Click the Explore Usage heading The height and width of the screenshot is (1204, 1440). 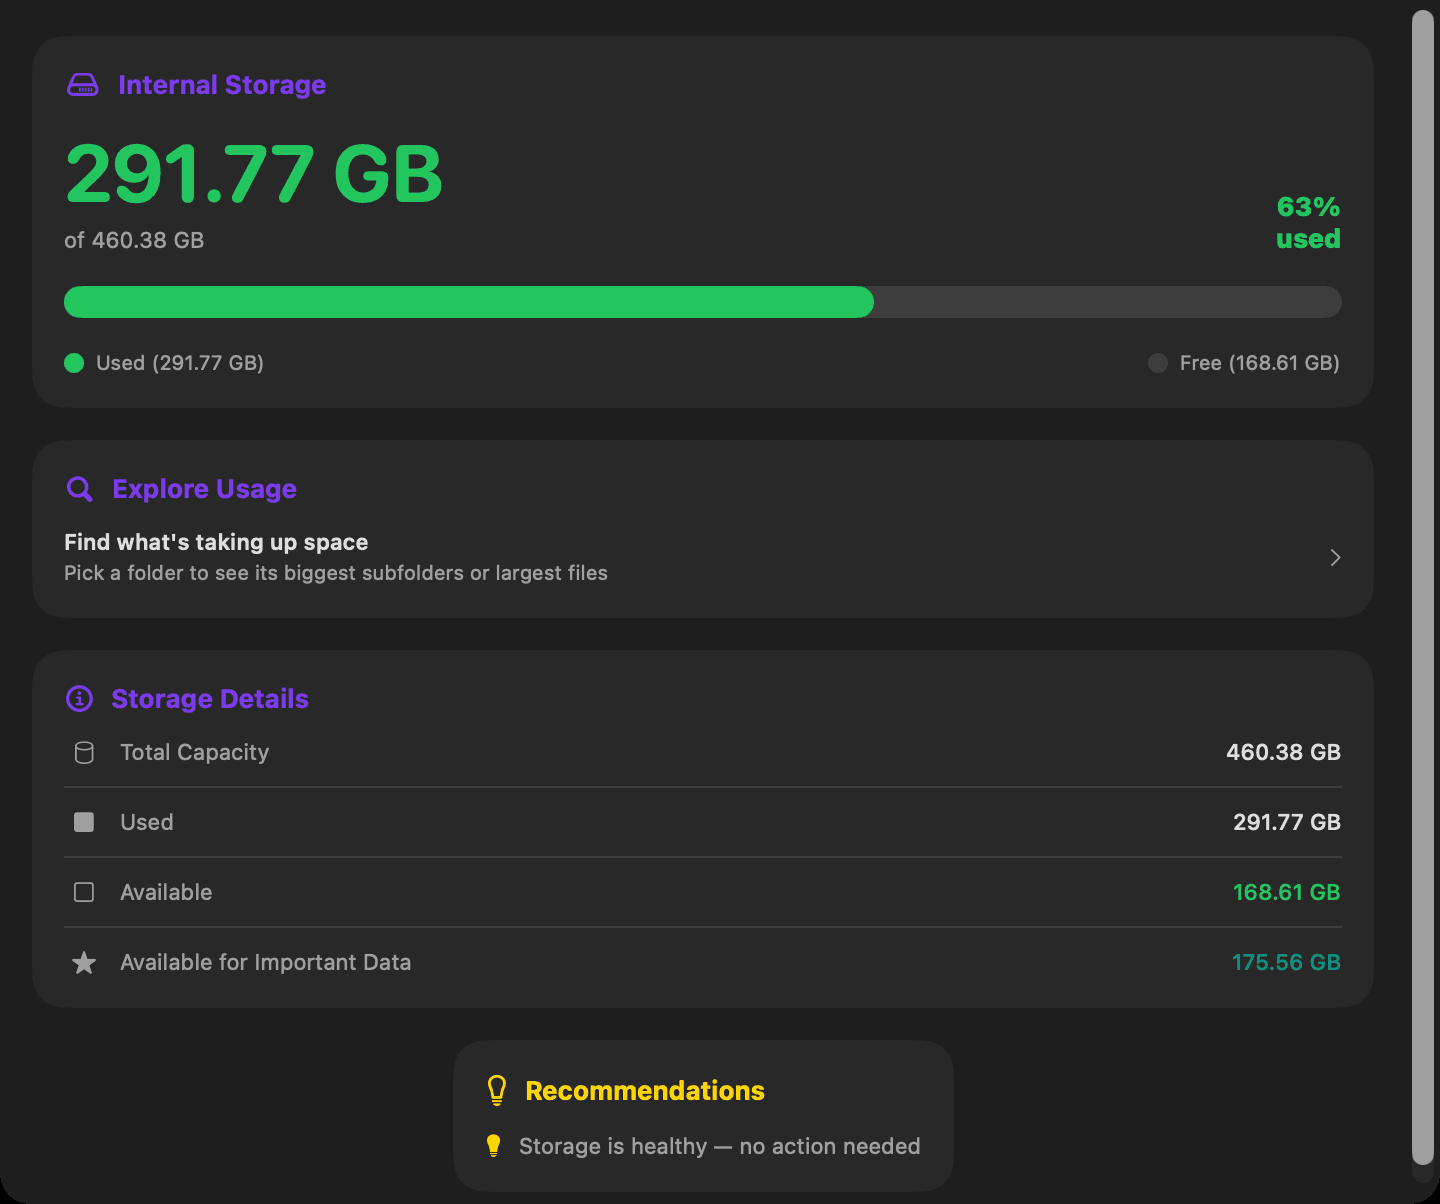coord(204,489)
